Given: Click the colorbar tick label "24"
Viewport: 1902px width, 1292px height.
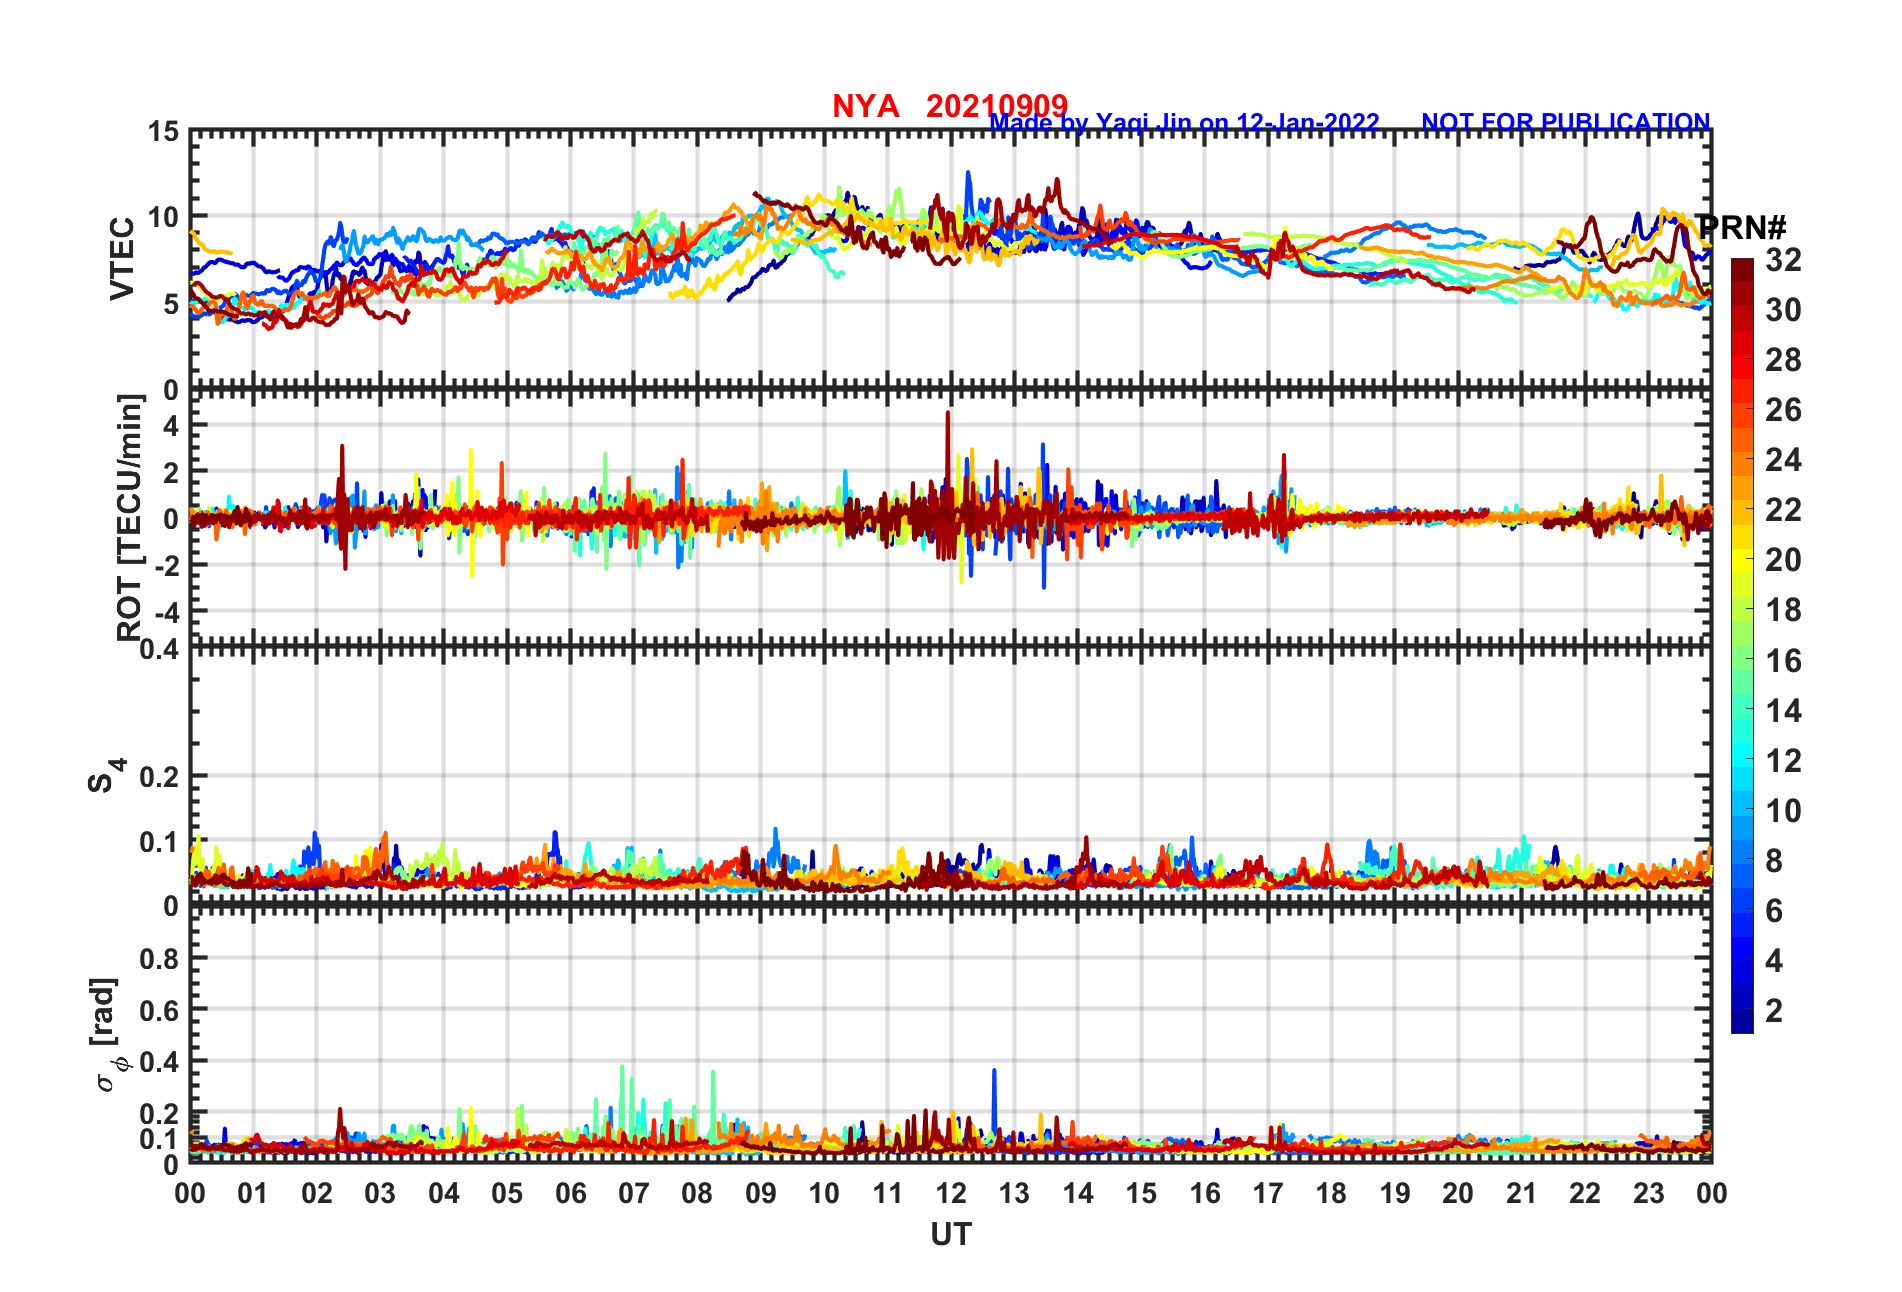Looking at the screenshot, I should click(x=1783, y=460).
